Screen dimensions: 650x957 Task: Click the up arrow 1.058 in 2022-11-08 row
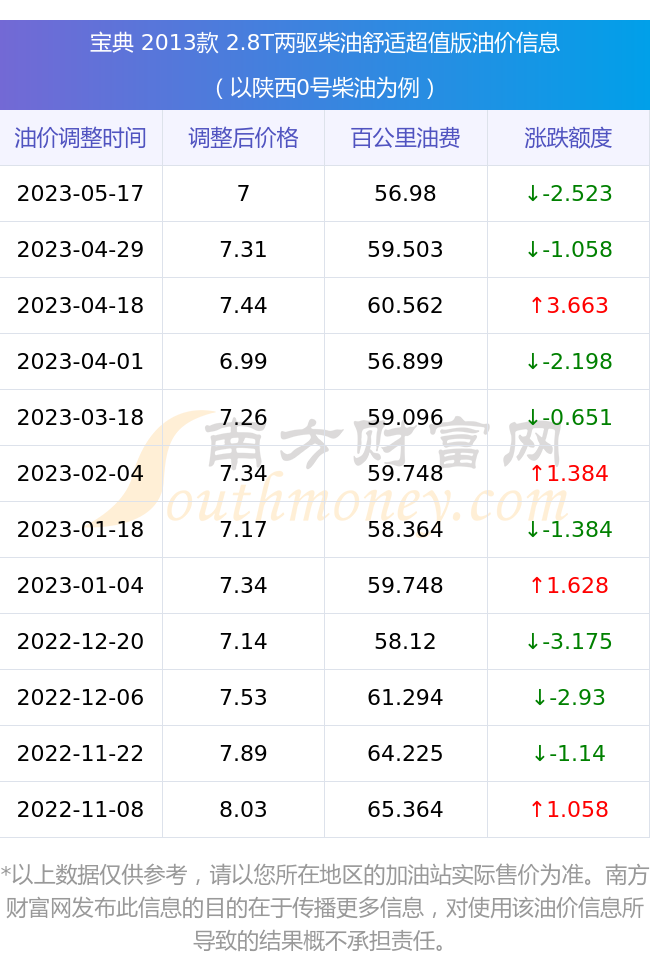(569, 809)
